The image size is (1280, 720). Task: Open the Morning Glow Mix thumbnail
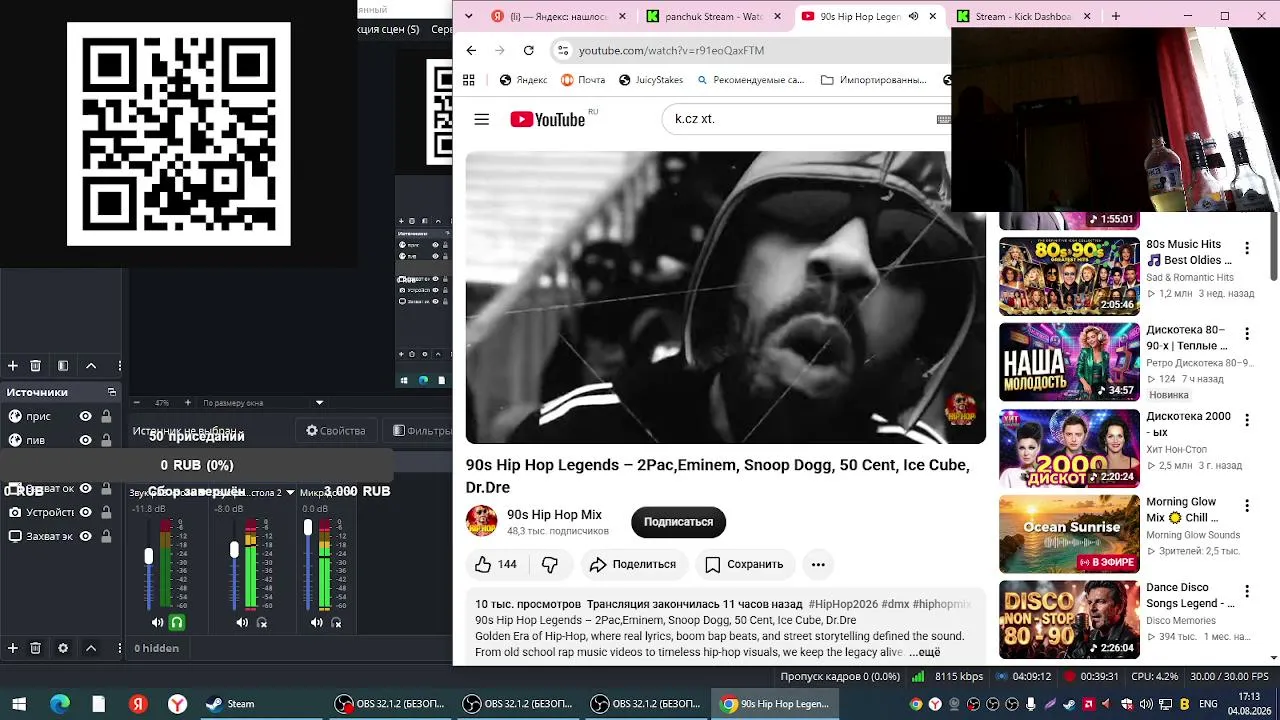[x=1069, y=533]
